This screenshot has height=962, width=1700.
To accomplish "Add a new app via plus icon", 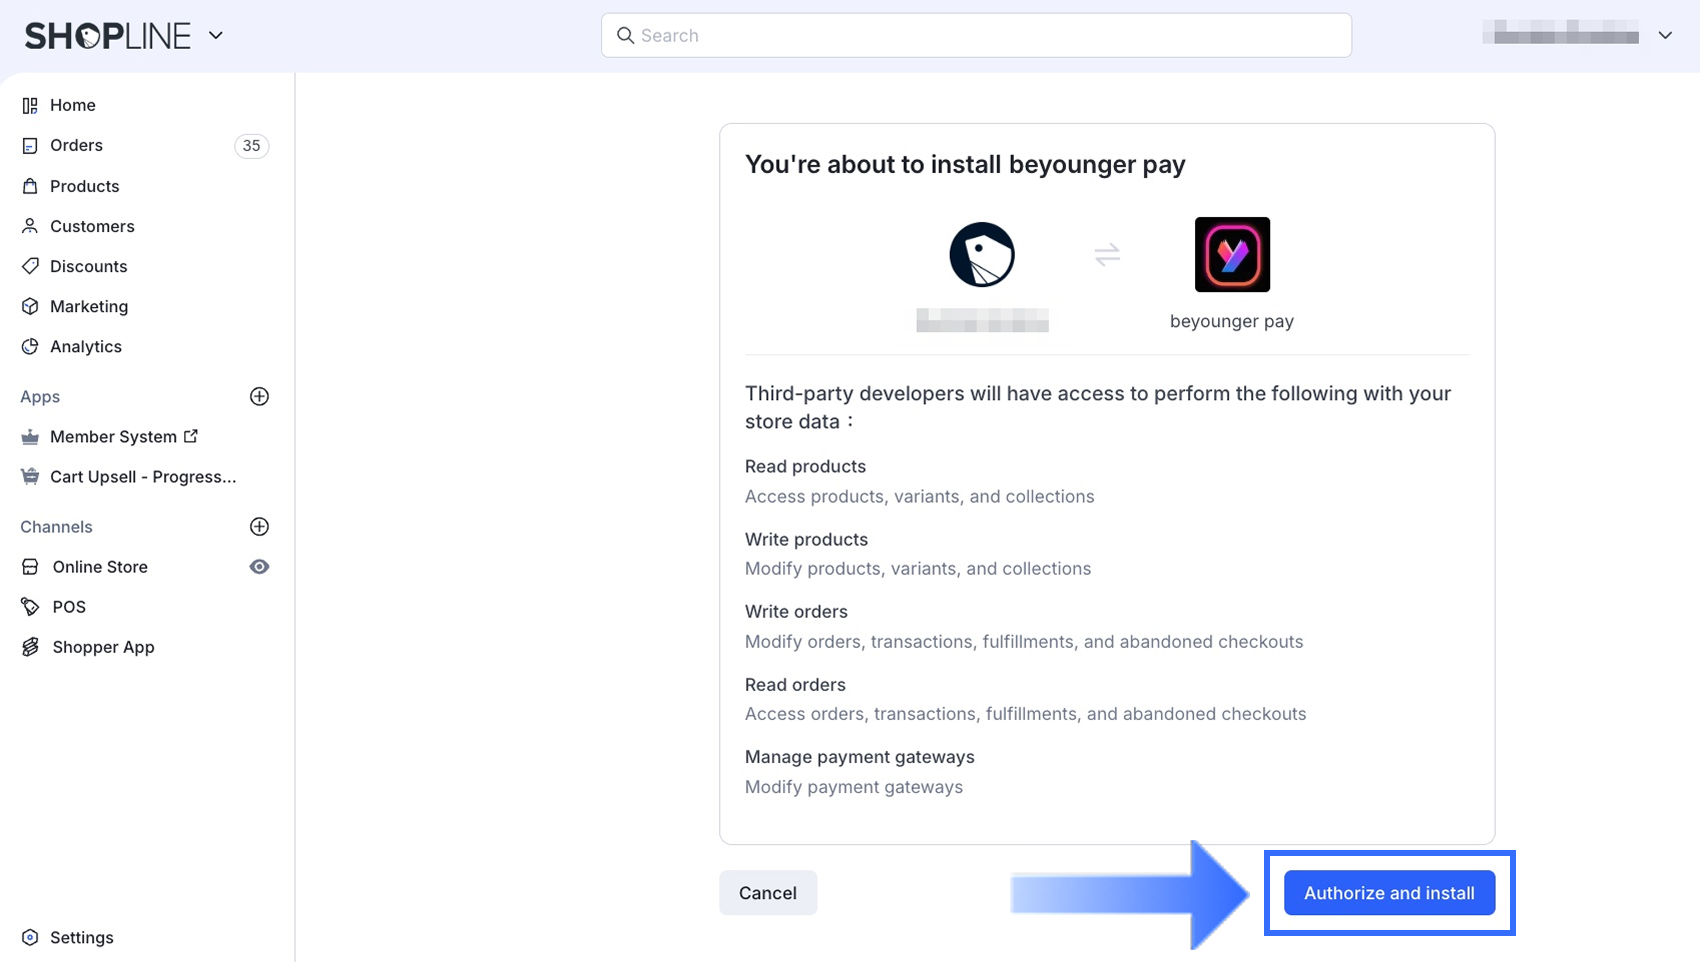I will (x=259, y=396).
